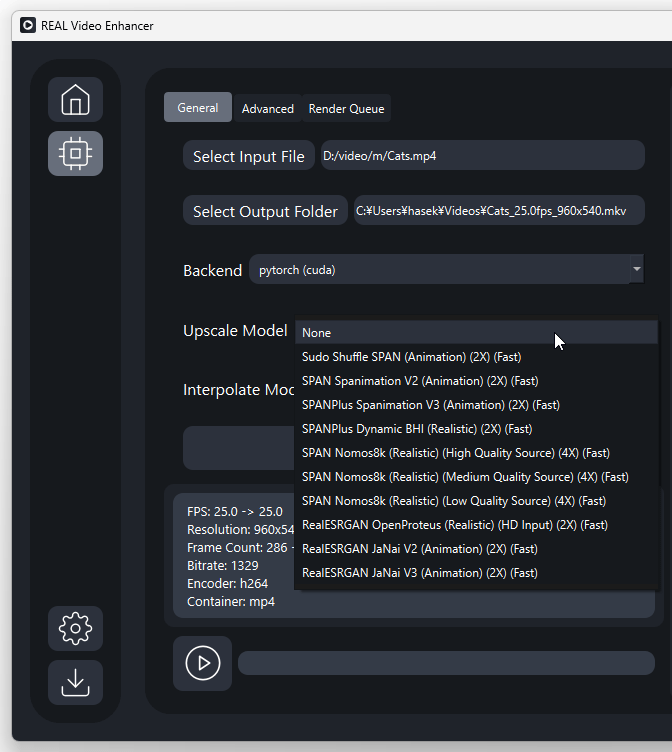672x752 pixels.
Task: Open the Processing chip page in sidebar
Action: point(75,153)
